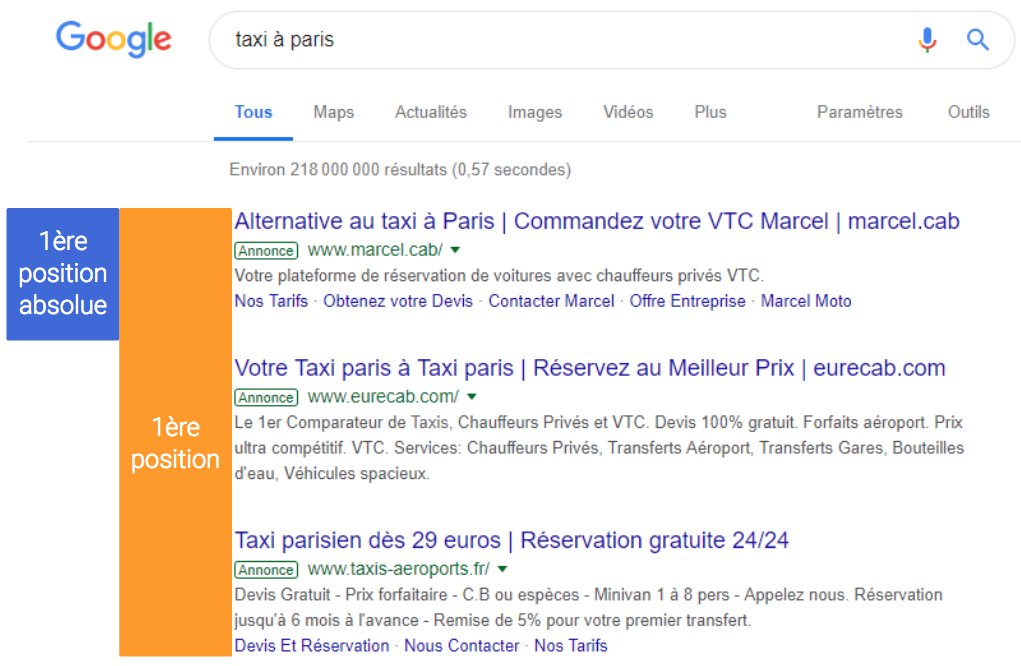The height and width of the screenshot is (666, 1021).
Task: Select the Tous tab
Action: coord(253,112)
